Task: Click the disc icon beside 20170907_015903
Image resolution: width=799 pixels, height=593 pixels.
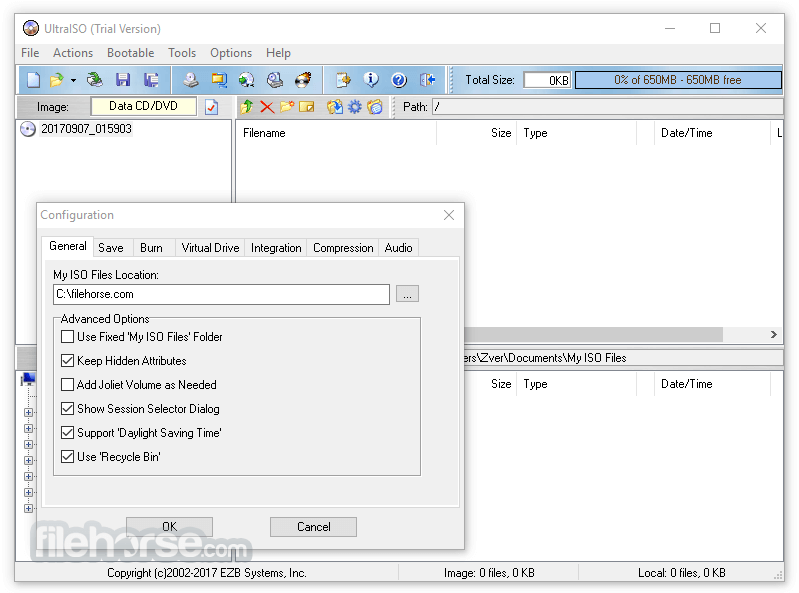Action: click(28, 129)
